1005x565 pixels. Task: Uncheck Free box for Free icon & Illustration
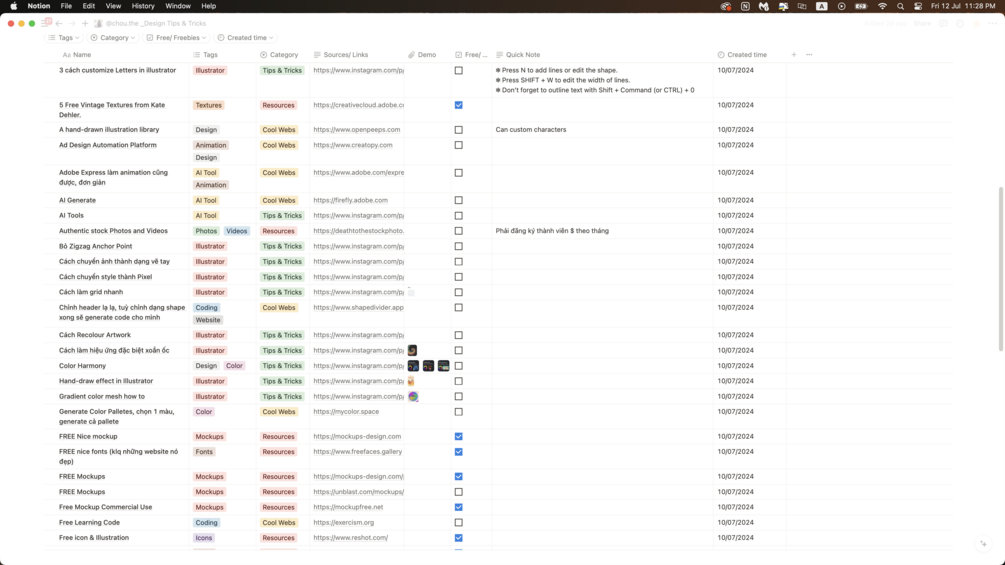click(x=458, y=538)
